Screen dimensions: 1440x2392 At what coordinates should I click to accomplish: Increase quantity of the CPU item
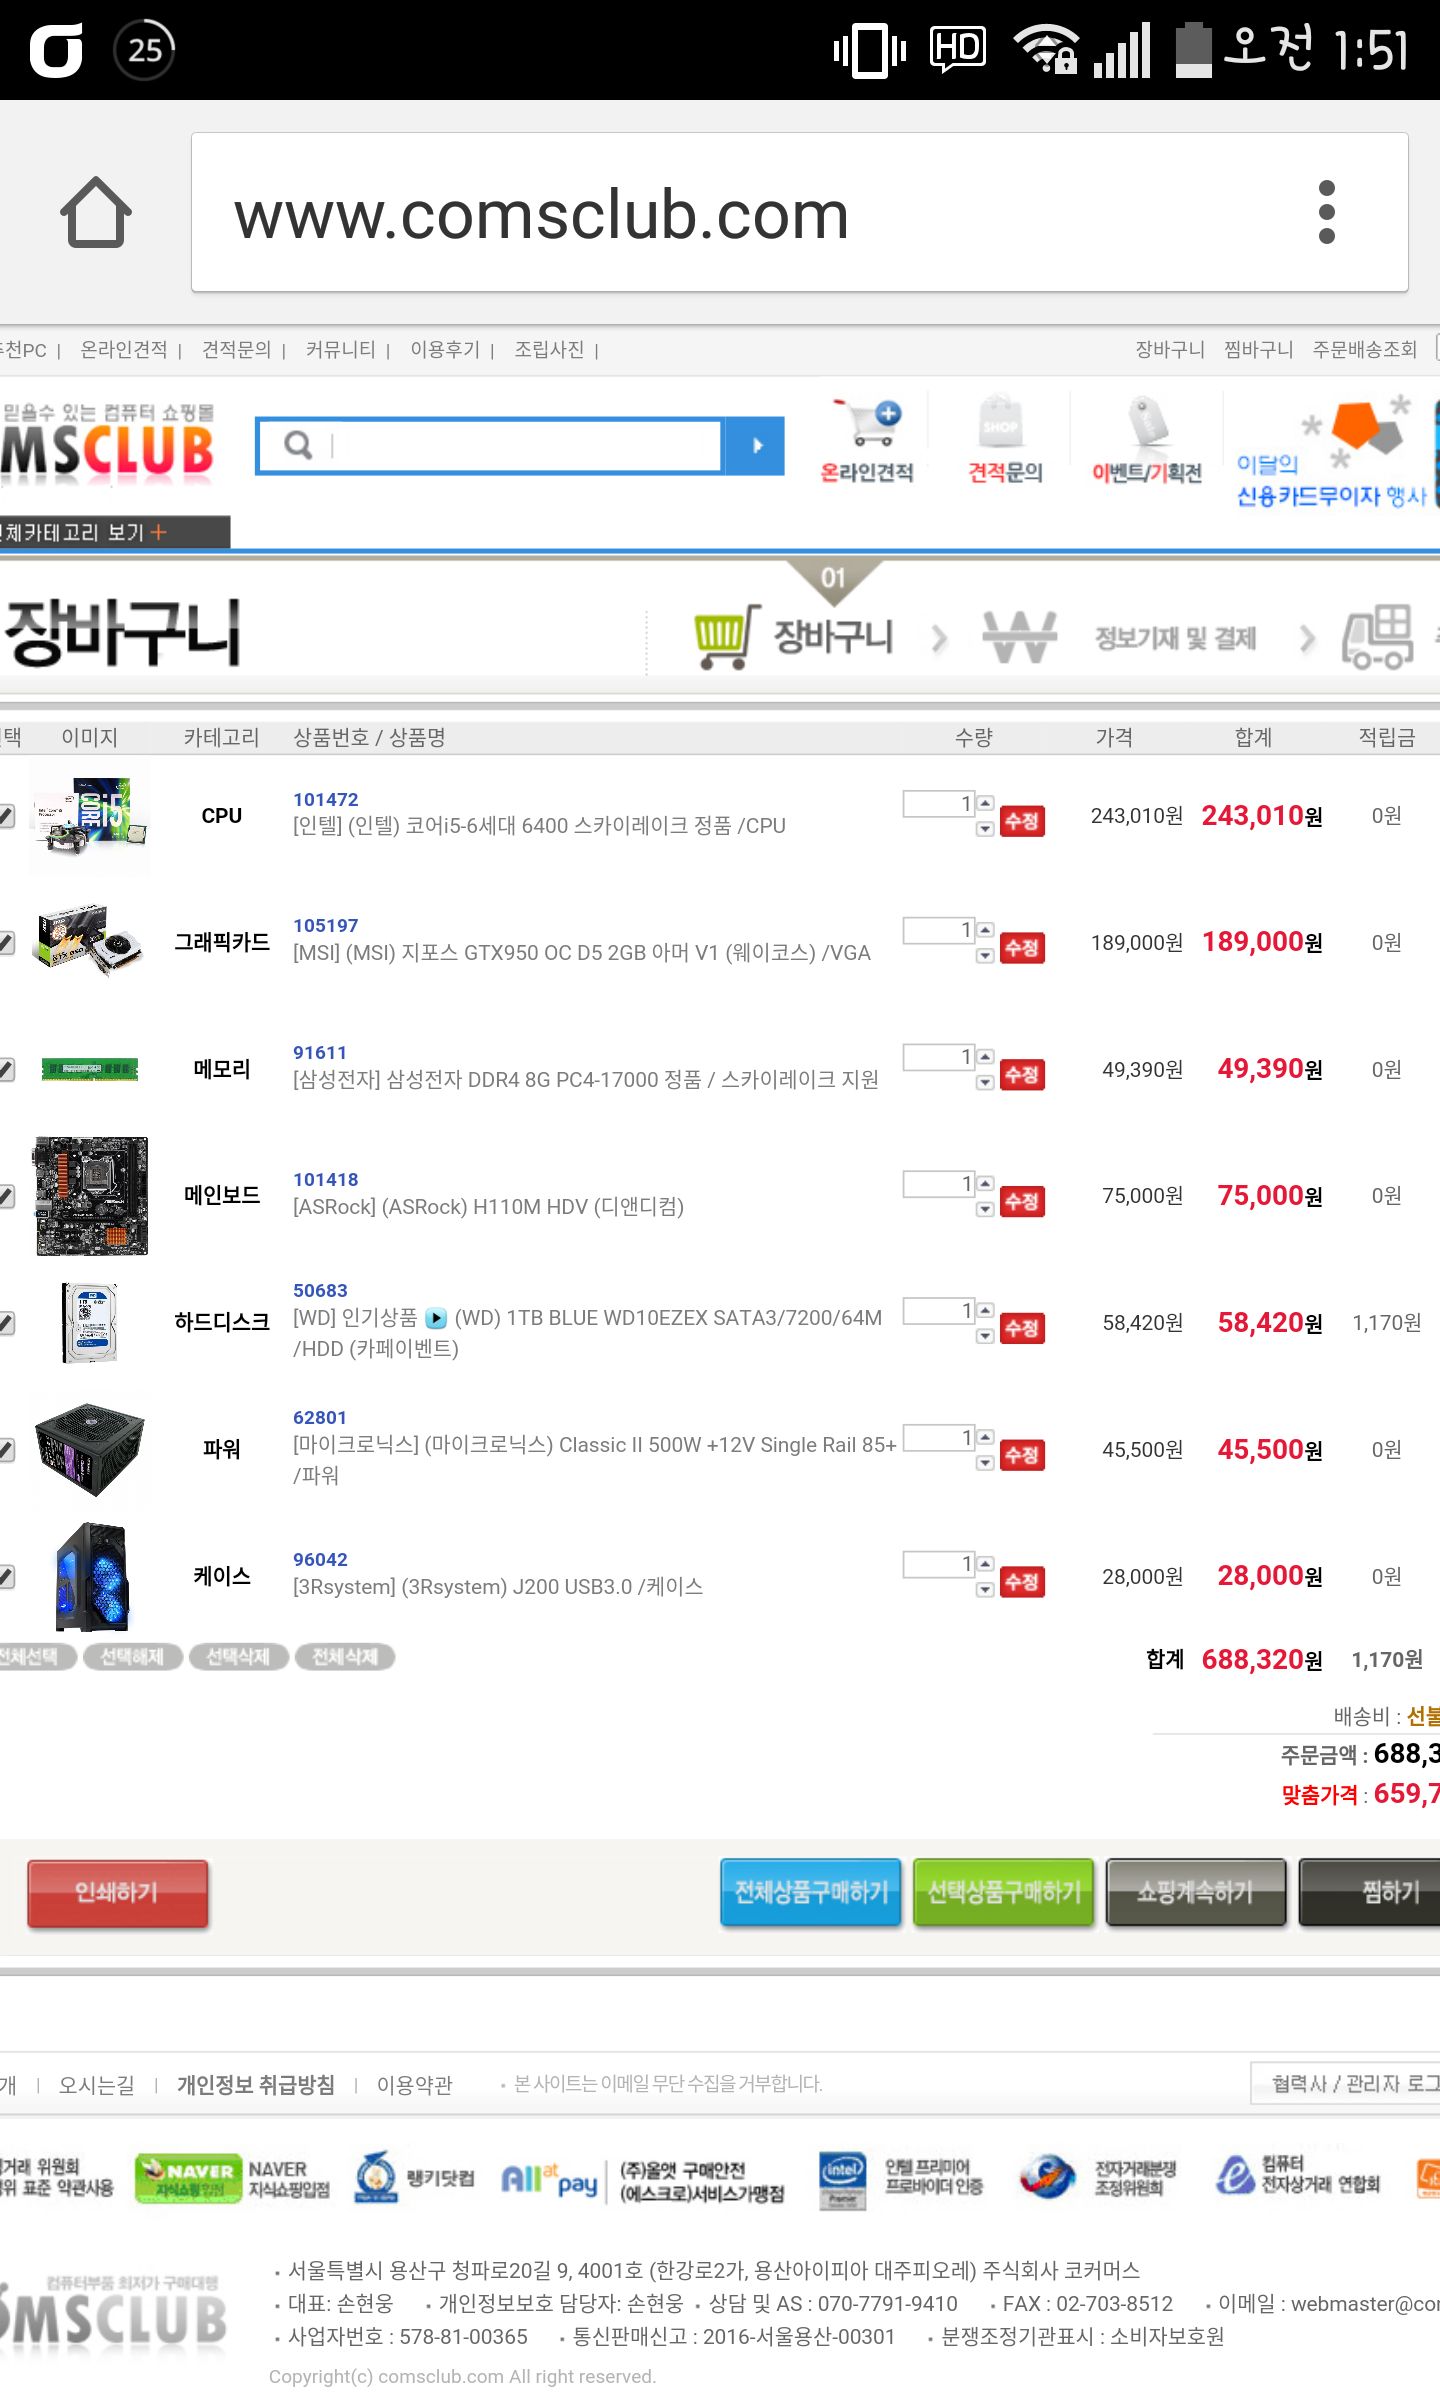click(985, 803)
